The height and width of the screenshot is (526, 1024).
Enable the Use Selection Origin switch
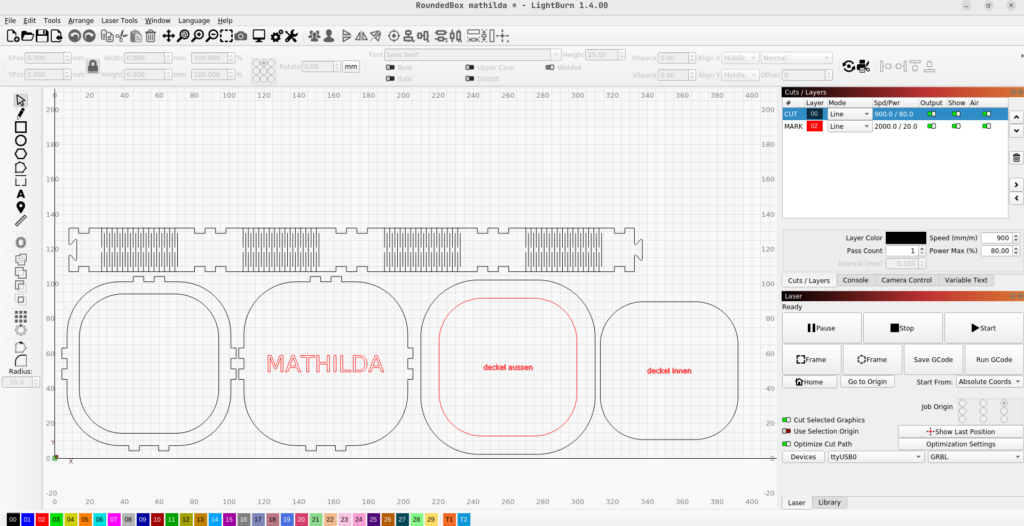click(786, 431)
